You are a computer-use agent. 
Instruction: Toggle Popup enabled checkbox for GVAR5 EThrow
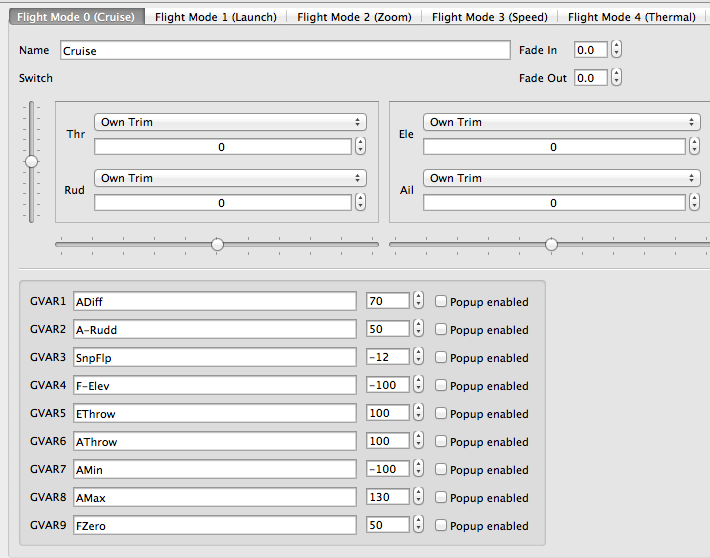click(441, 414)
